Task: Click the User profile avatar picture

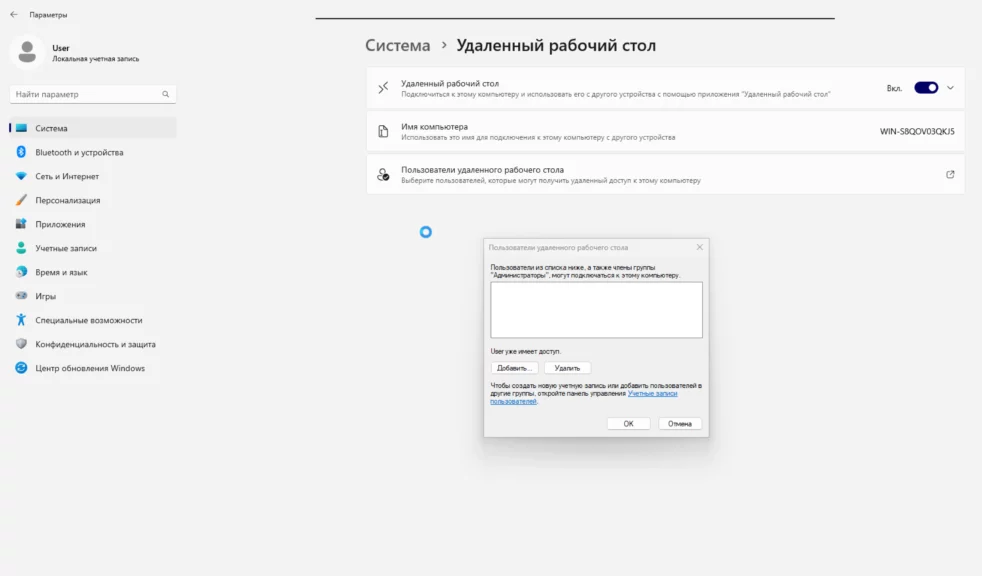Action: tap(27, 53)
